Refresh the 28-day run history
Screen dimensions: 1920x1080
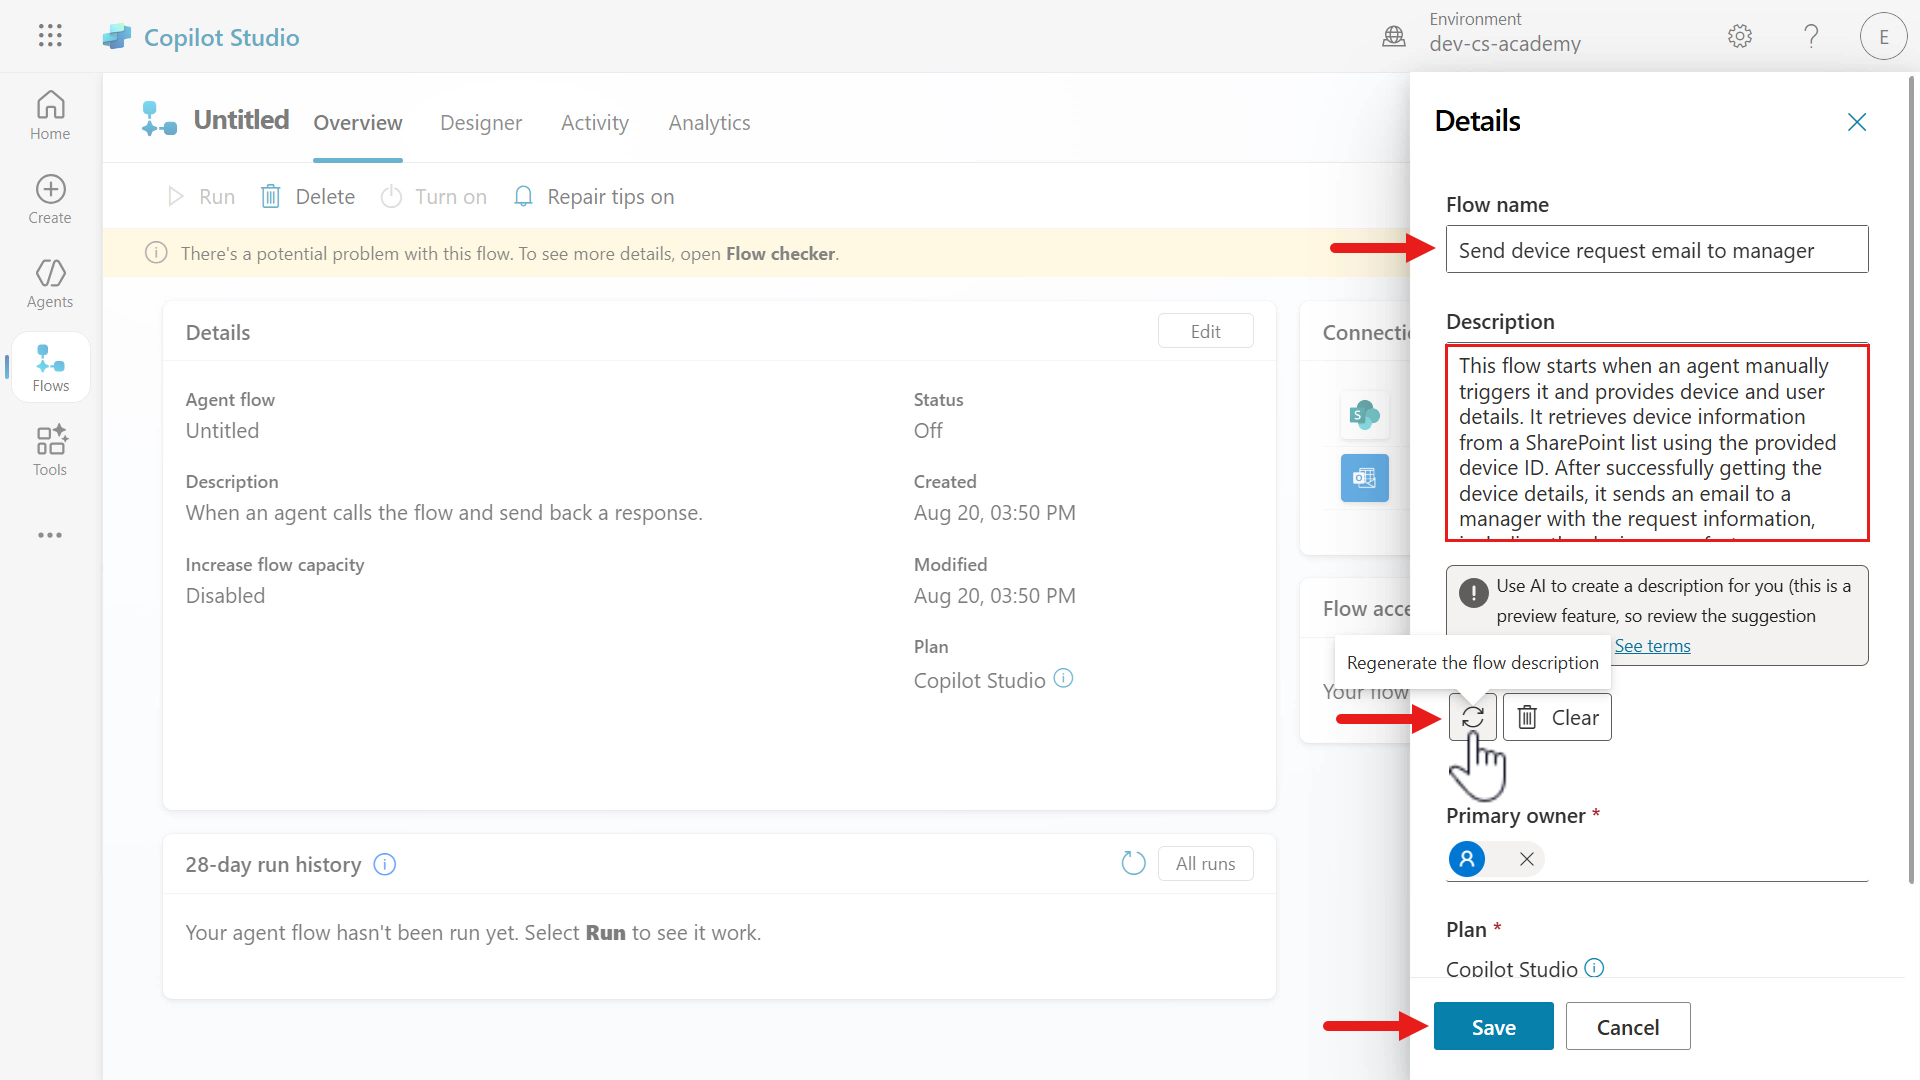1133,863
